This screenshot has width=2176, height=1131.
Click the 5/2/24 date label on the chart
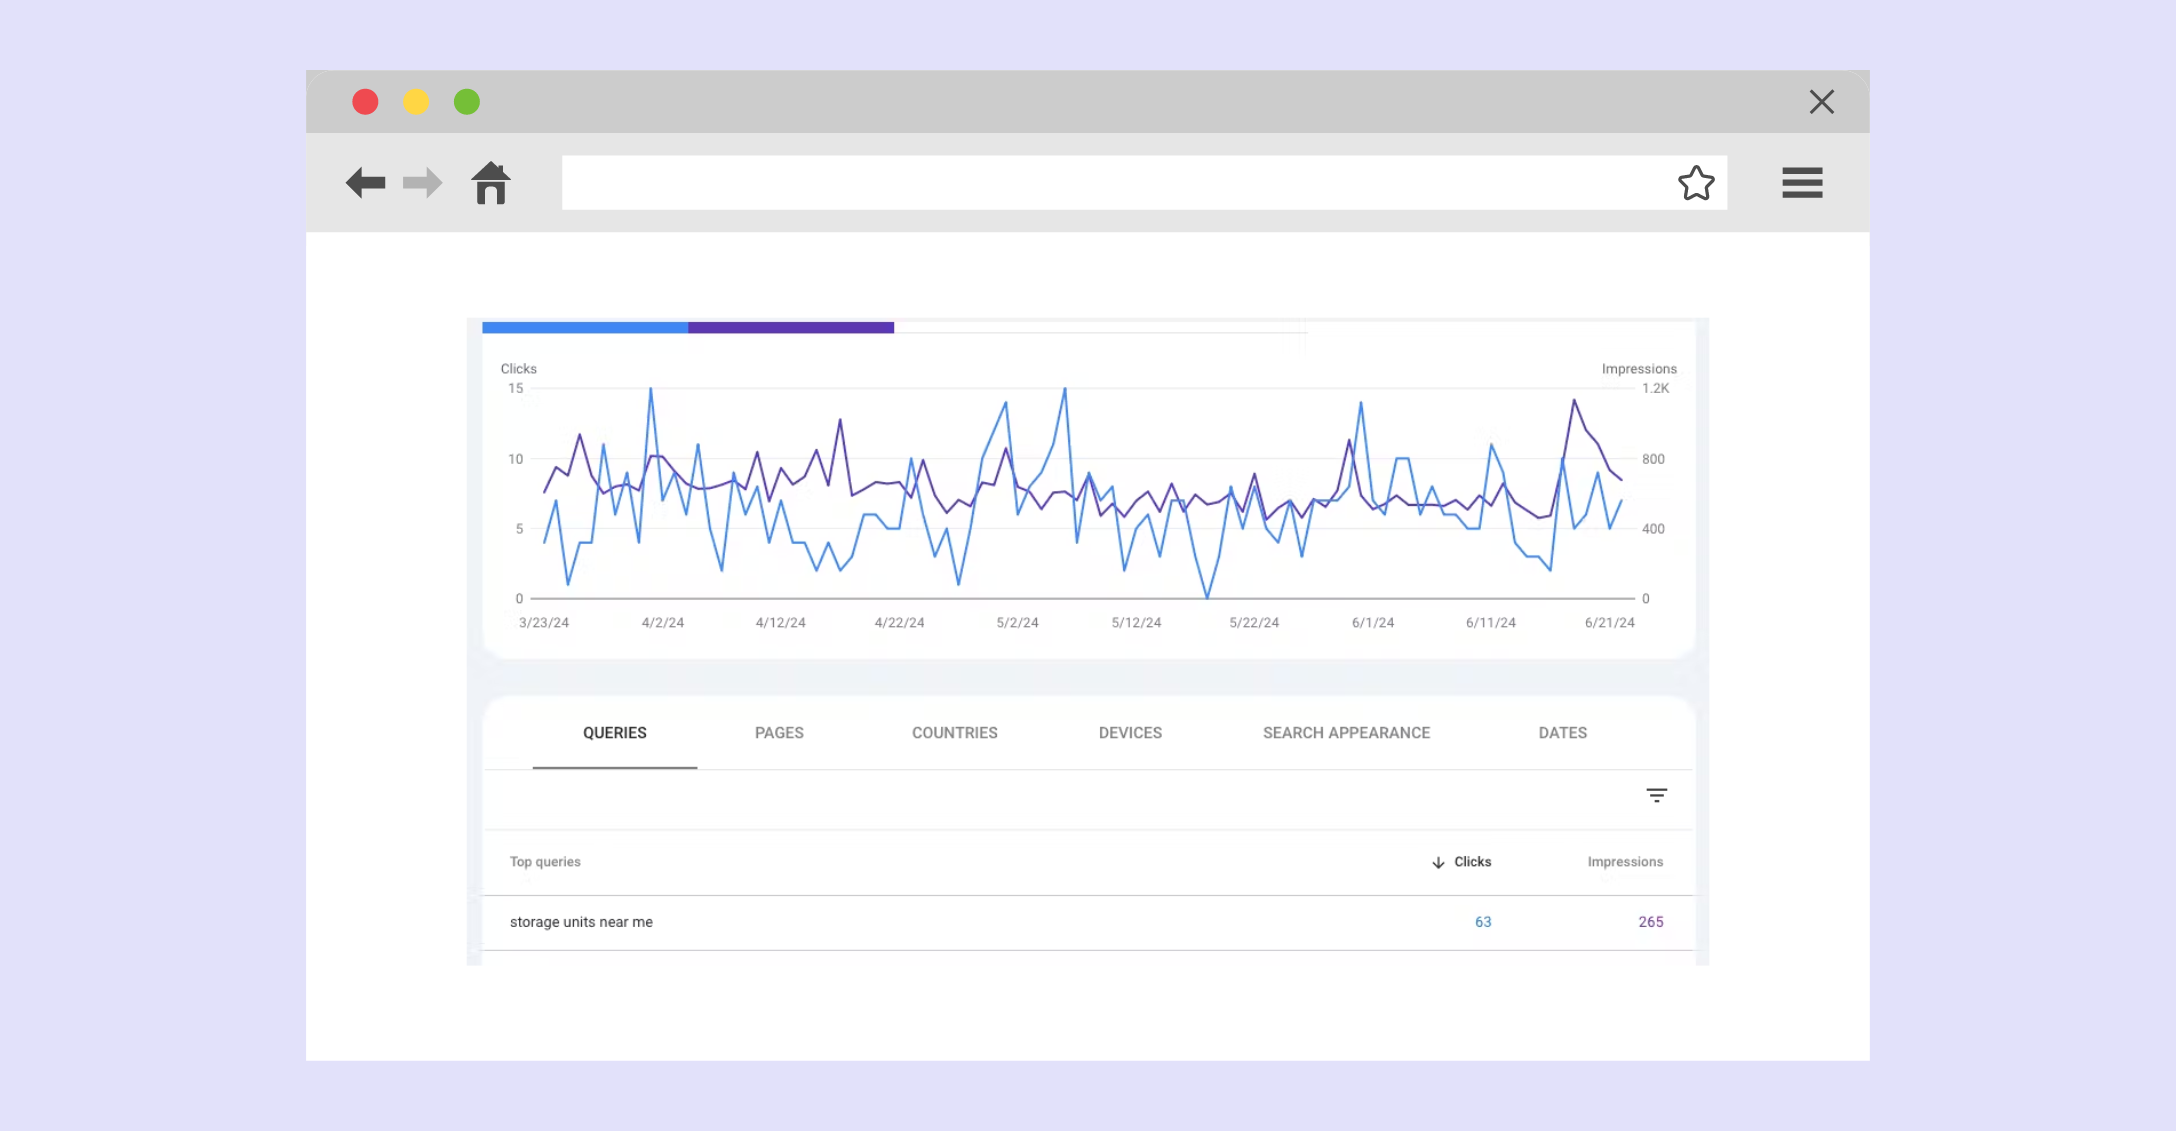pyautogui.click(x=1017, y=623)
